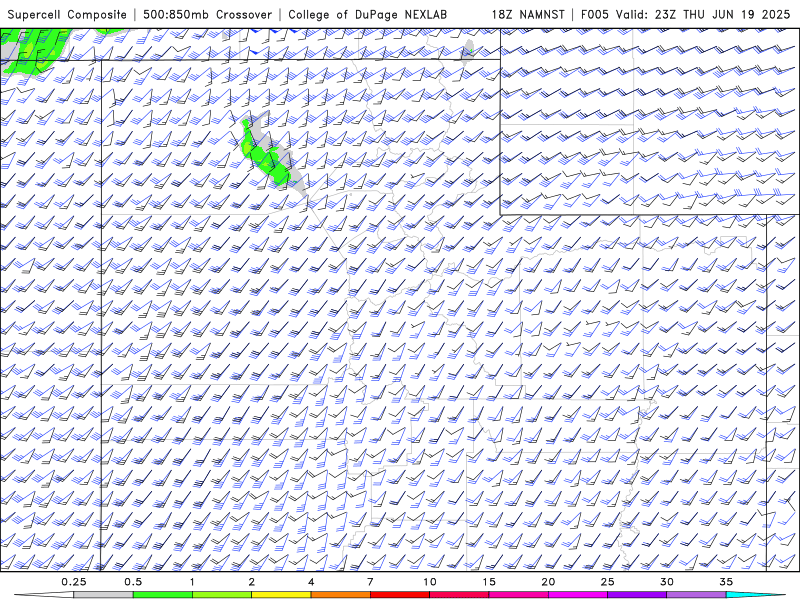Click the legend value '25'

(x=607, y=582)
